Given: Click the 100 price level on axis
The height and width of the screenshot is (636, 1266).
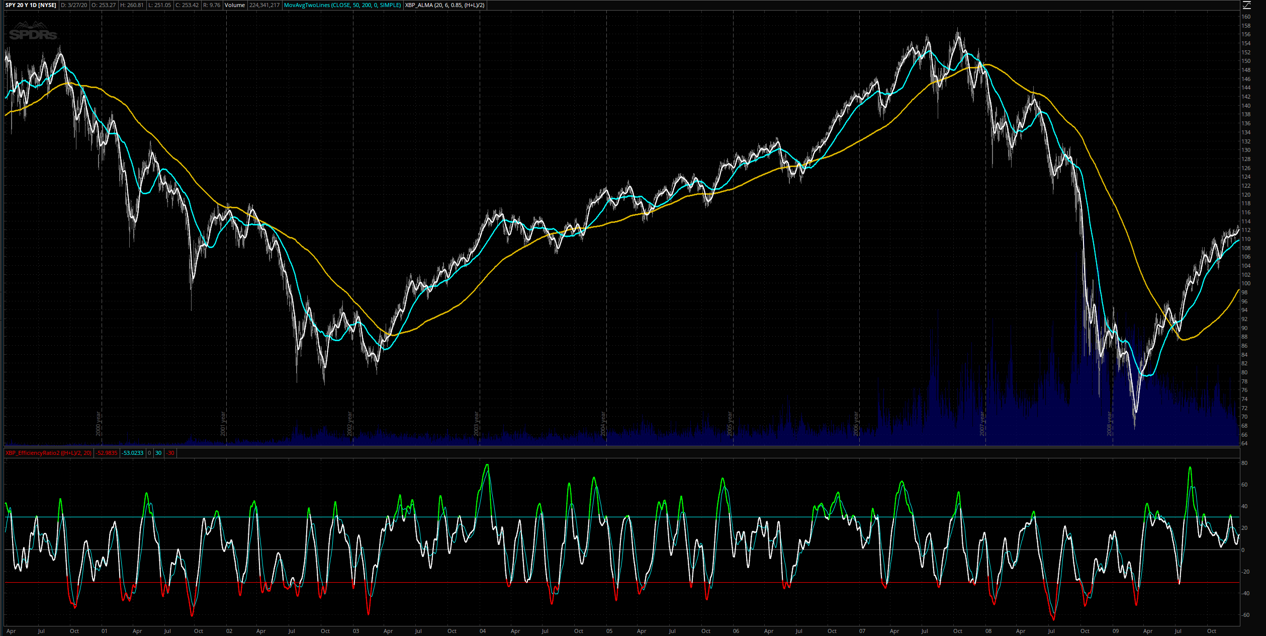Looking at the screenshot, I should tap(1246, 283).
